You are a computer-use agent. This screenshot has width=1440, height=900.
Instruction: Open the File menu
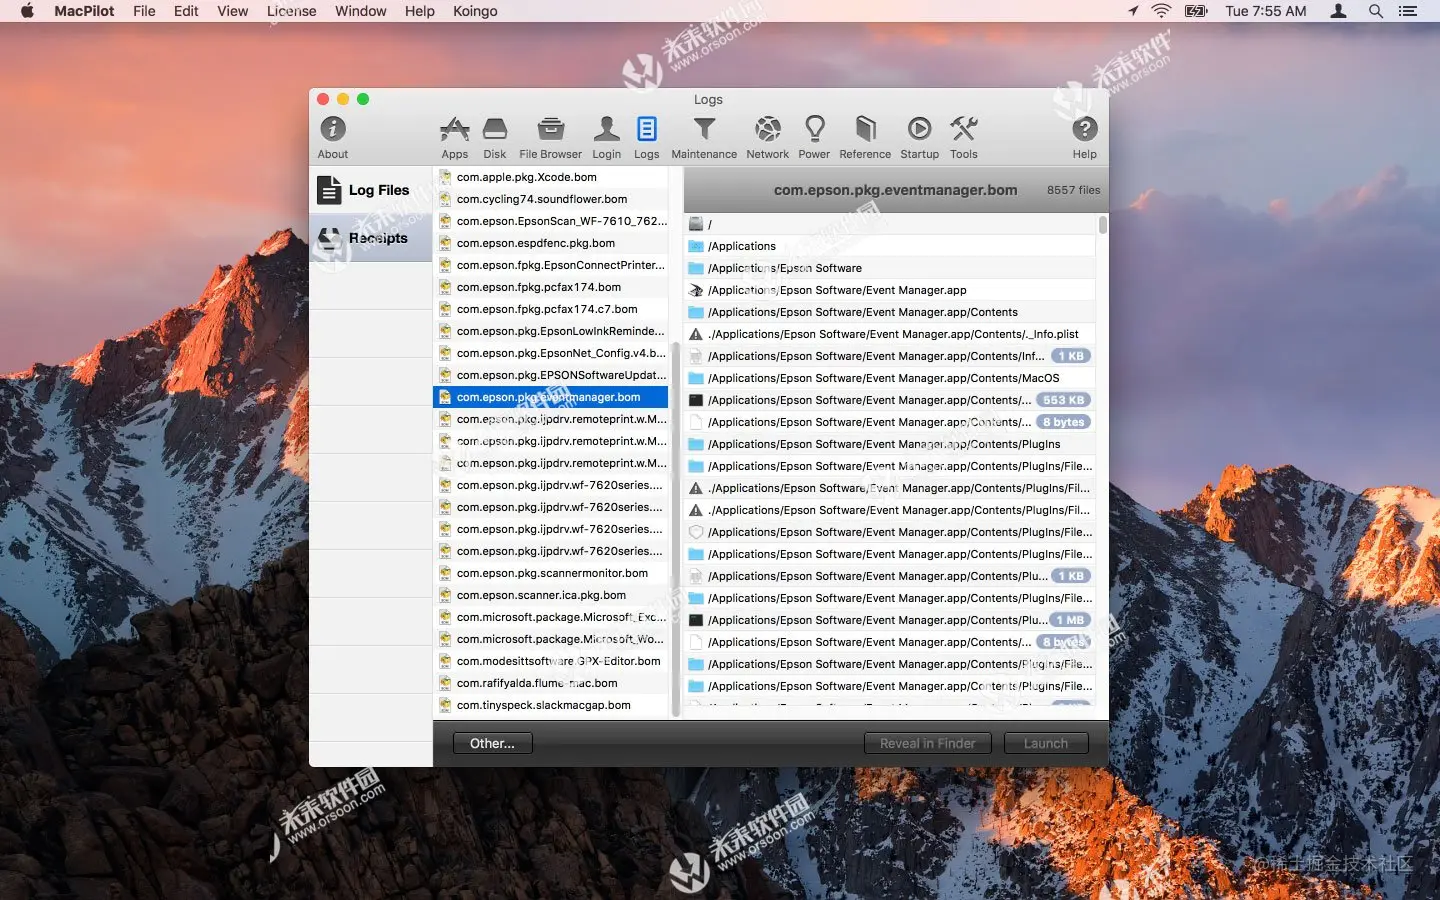144,11
